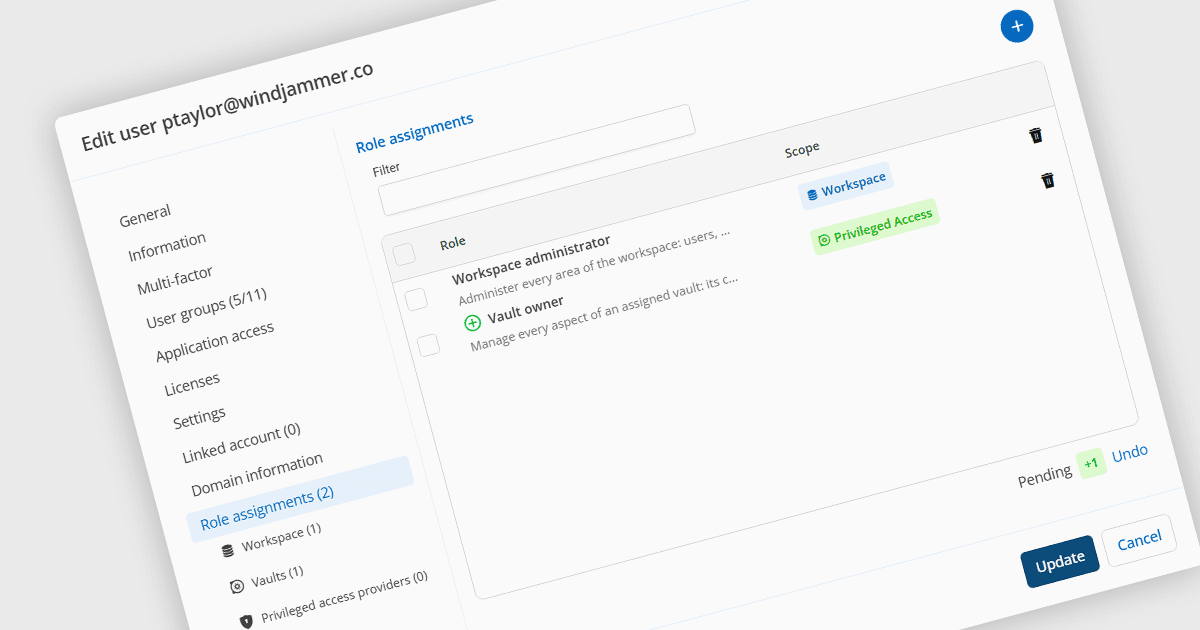Screen dimensions: 1200x630
Task: Click the Edit user ptaylor@windjammer.co title
Action: (227, 106)
